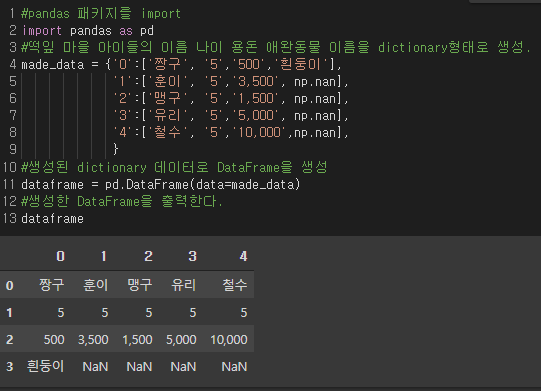
Task: Click the NaN cell under column 4
Action: pos(234,367)
